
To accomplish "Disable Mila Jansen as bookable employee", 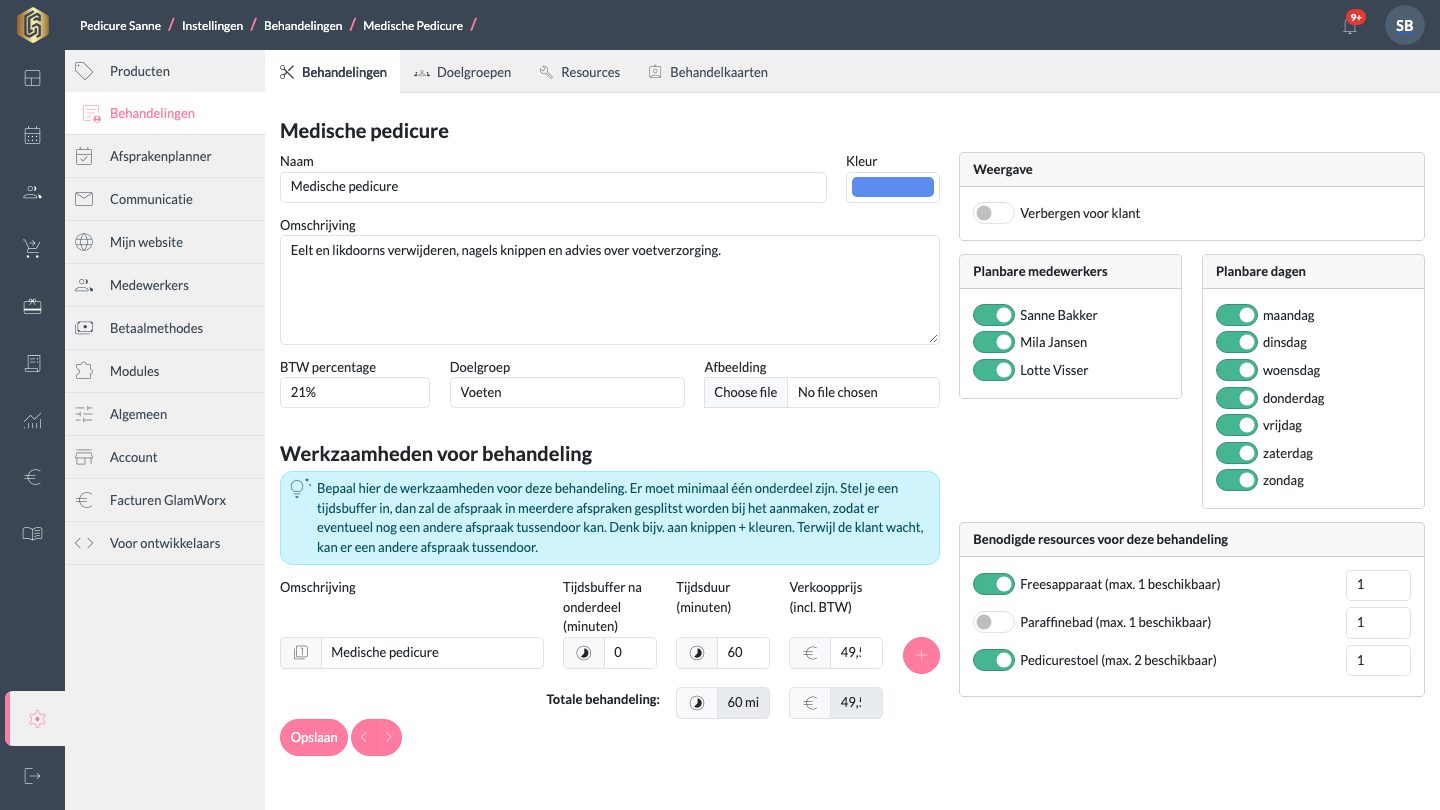I will pyautogui.click(x=993, y=342).
